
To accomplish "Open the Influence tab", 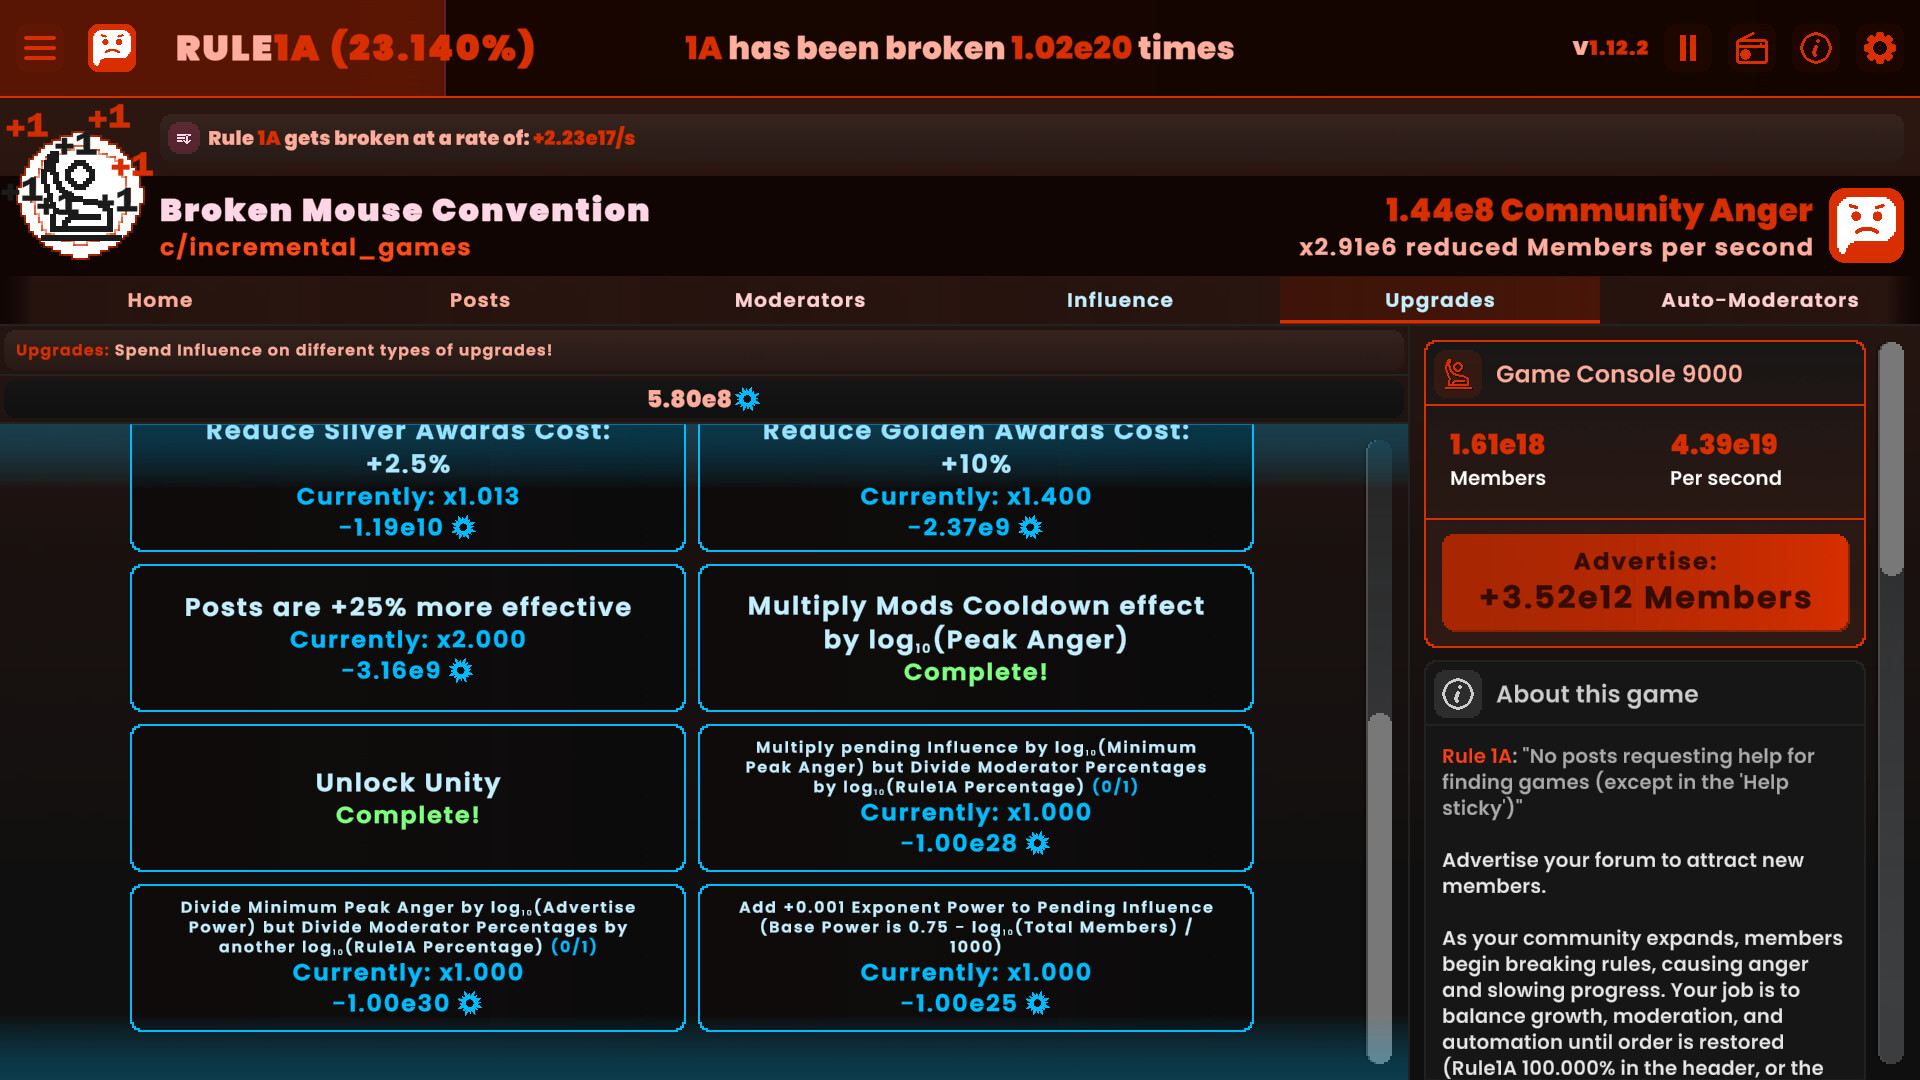I will coord(1120,300).
